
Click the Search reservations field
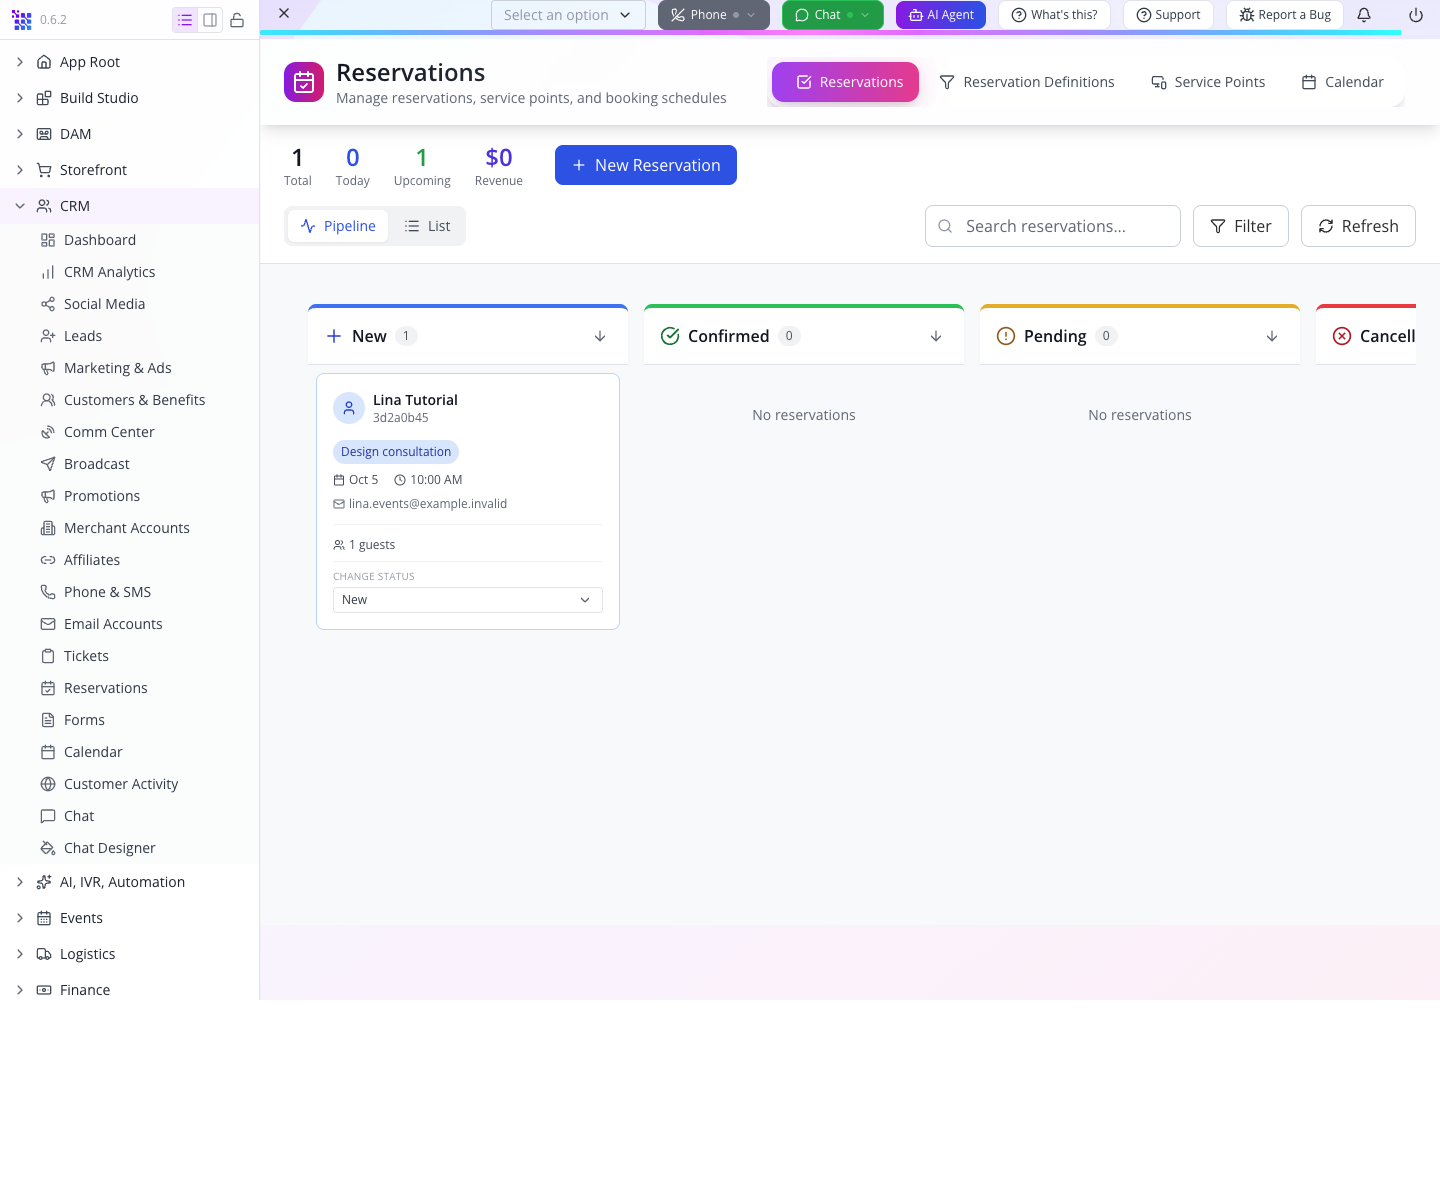1053,226
